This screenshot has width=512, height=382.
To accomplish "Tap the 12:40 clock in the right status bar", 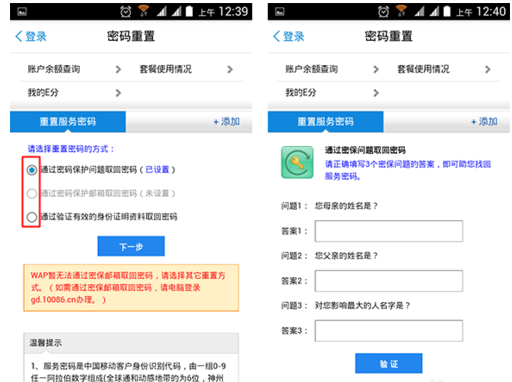I will pos(491,12).
